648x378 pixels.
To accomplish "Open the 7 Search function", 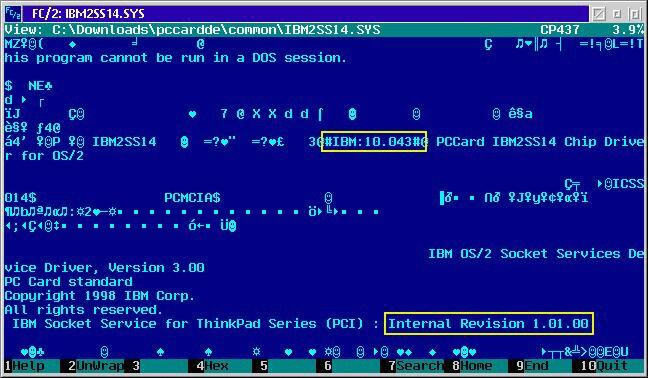I will coord(417,366).
